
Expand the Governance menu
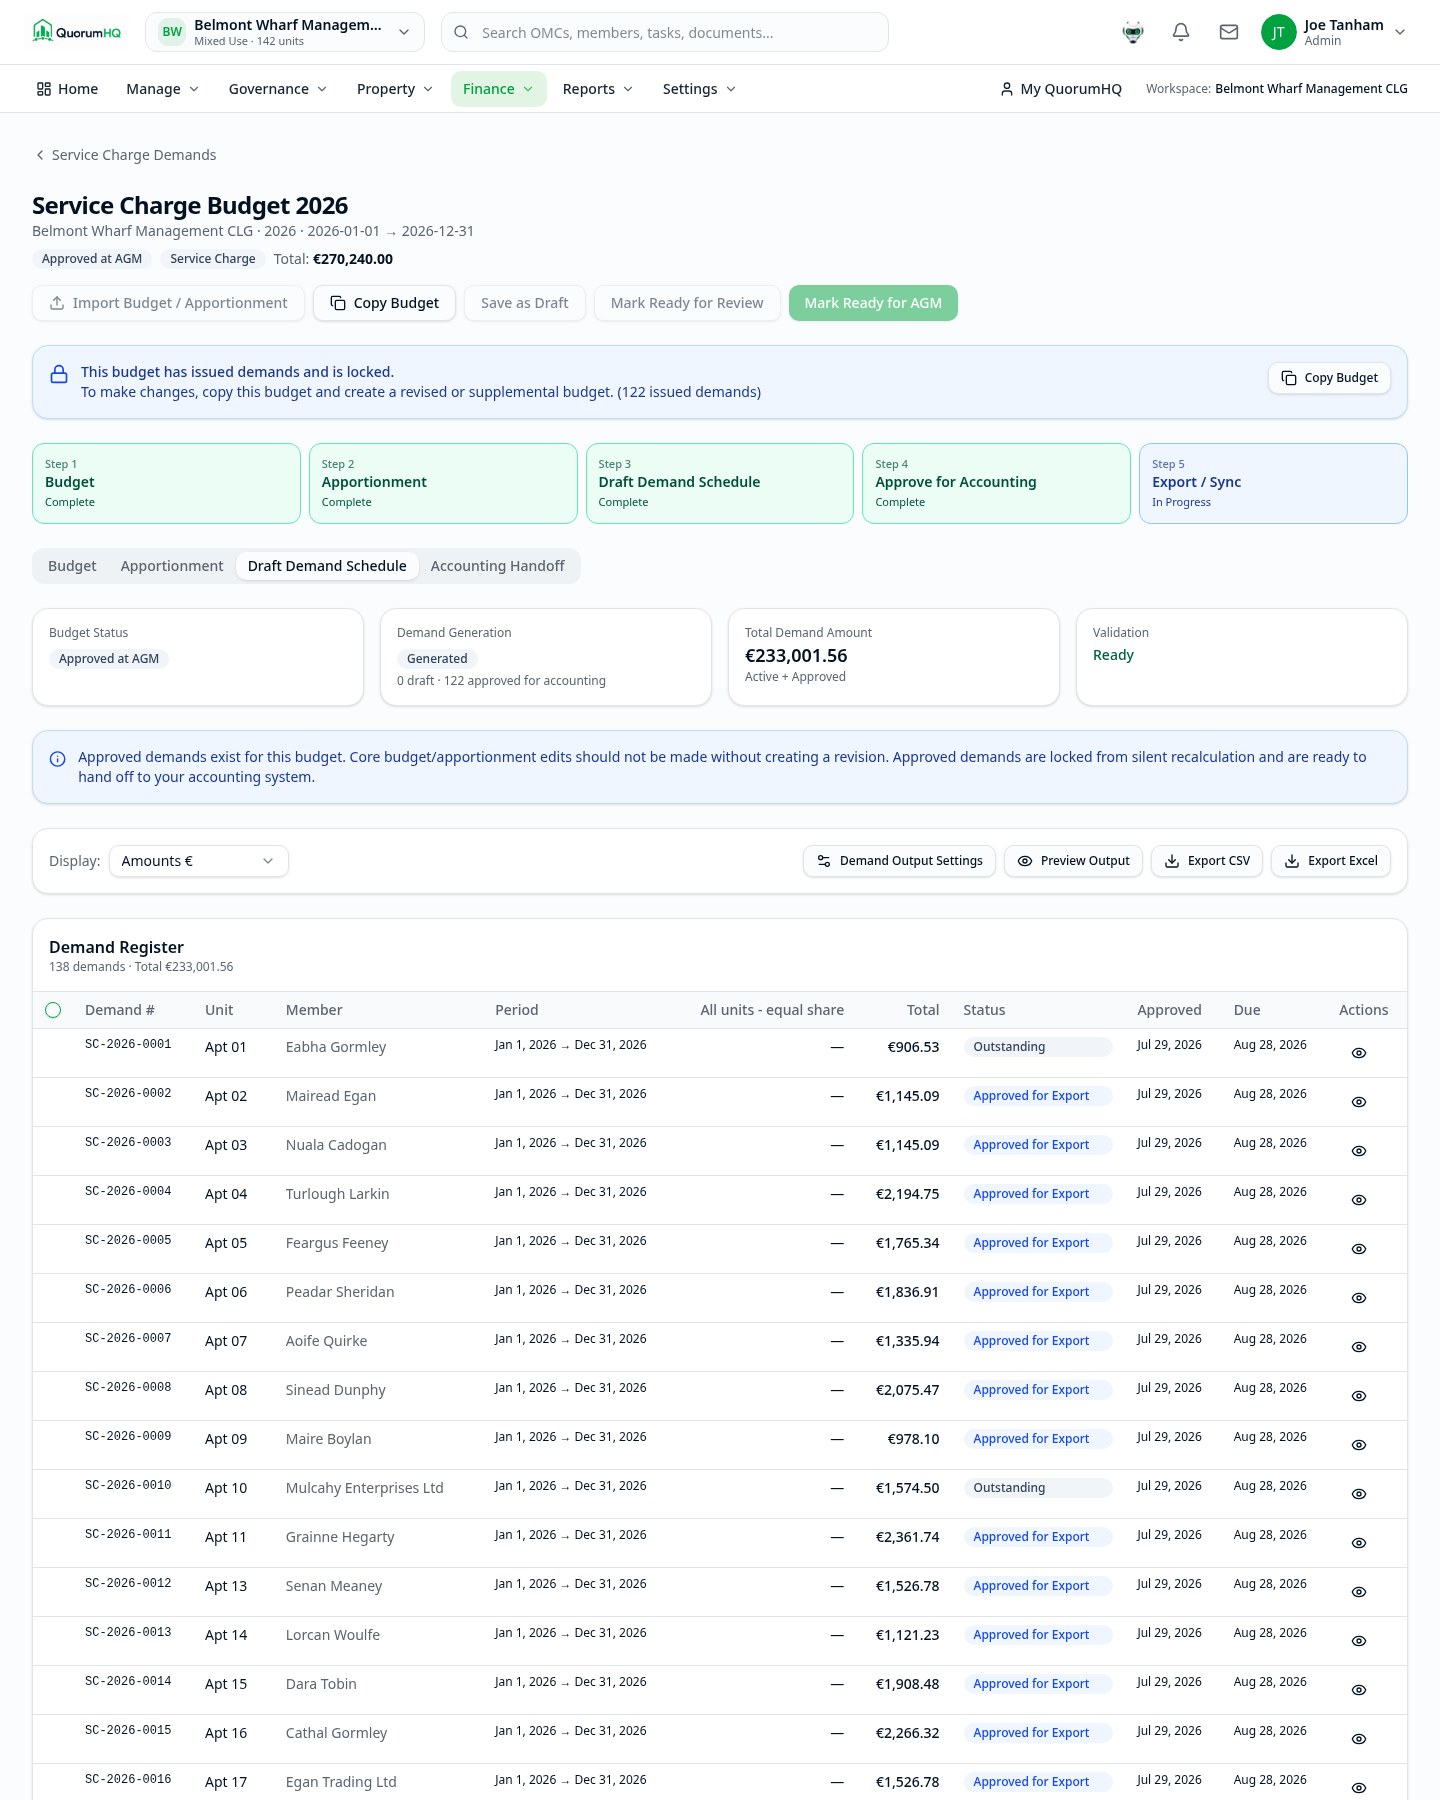[x=278, y=89]
